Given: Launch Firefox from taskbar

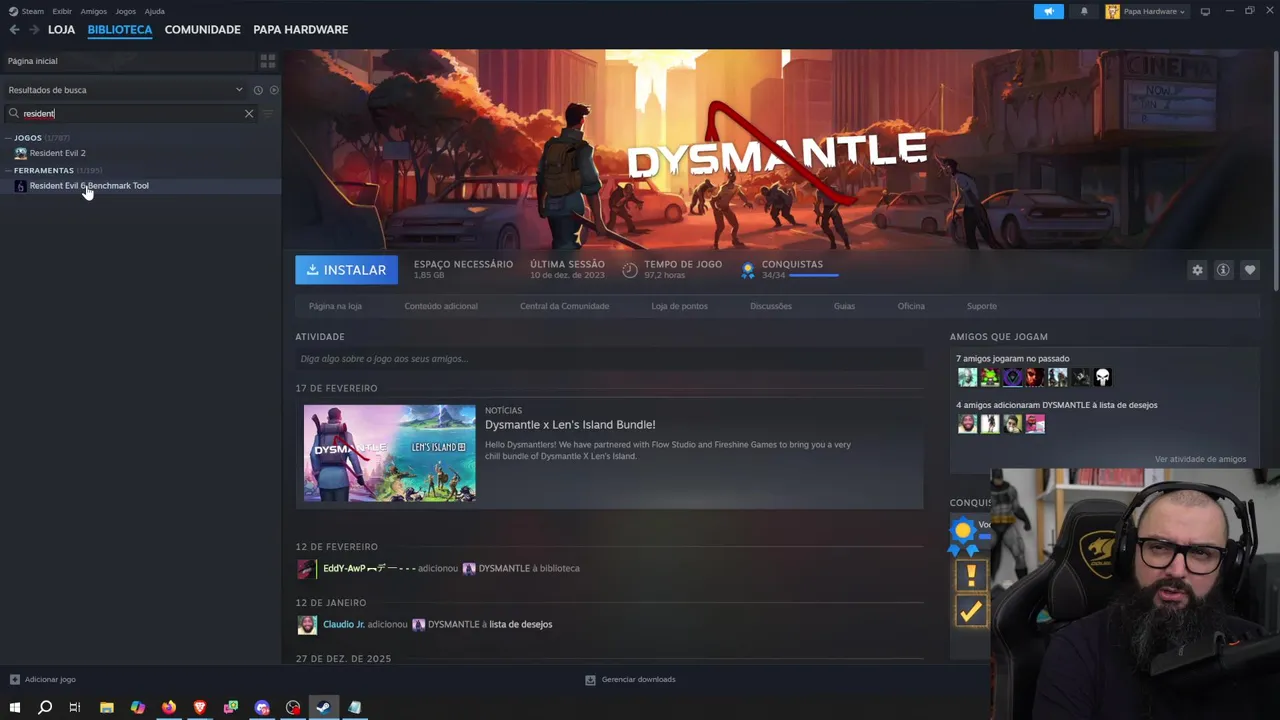Looking at the screenshot, I should (169, 707).
